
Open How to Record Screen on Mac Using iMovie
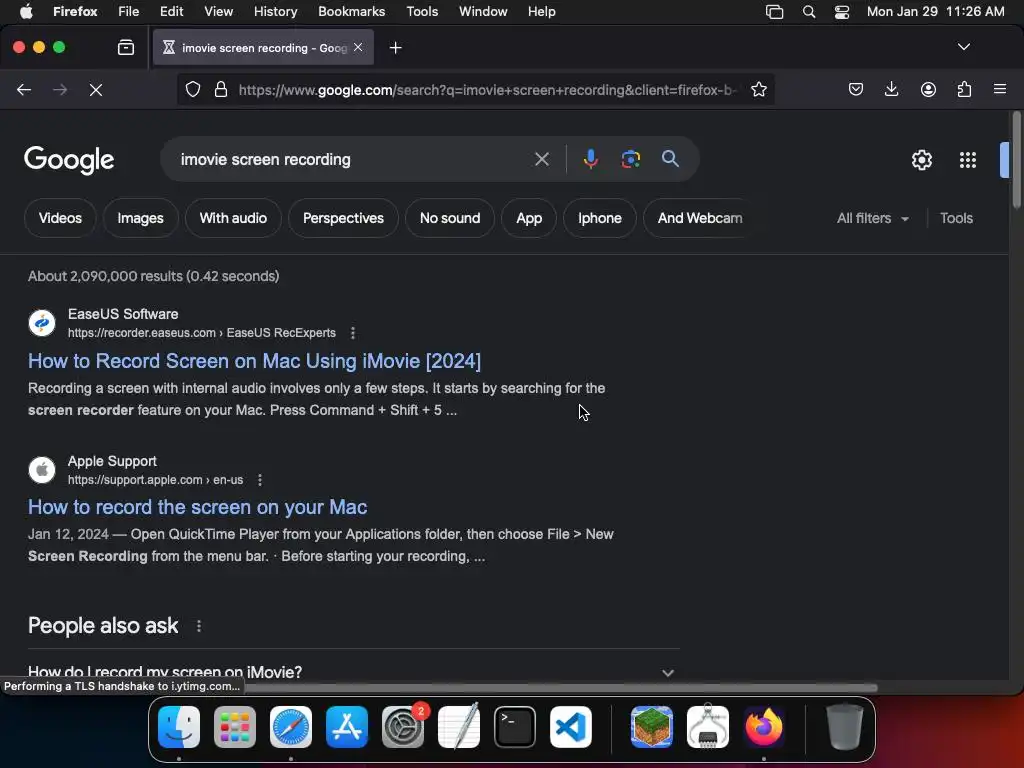pyautogui.click(x=254, y=361)
